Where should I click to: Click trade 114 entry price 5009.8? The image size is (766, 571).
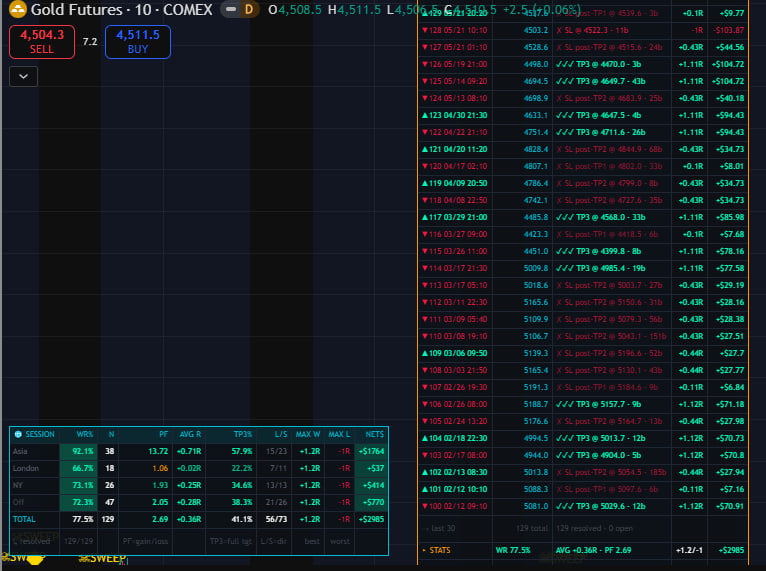tap(536, 268)
